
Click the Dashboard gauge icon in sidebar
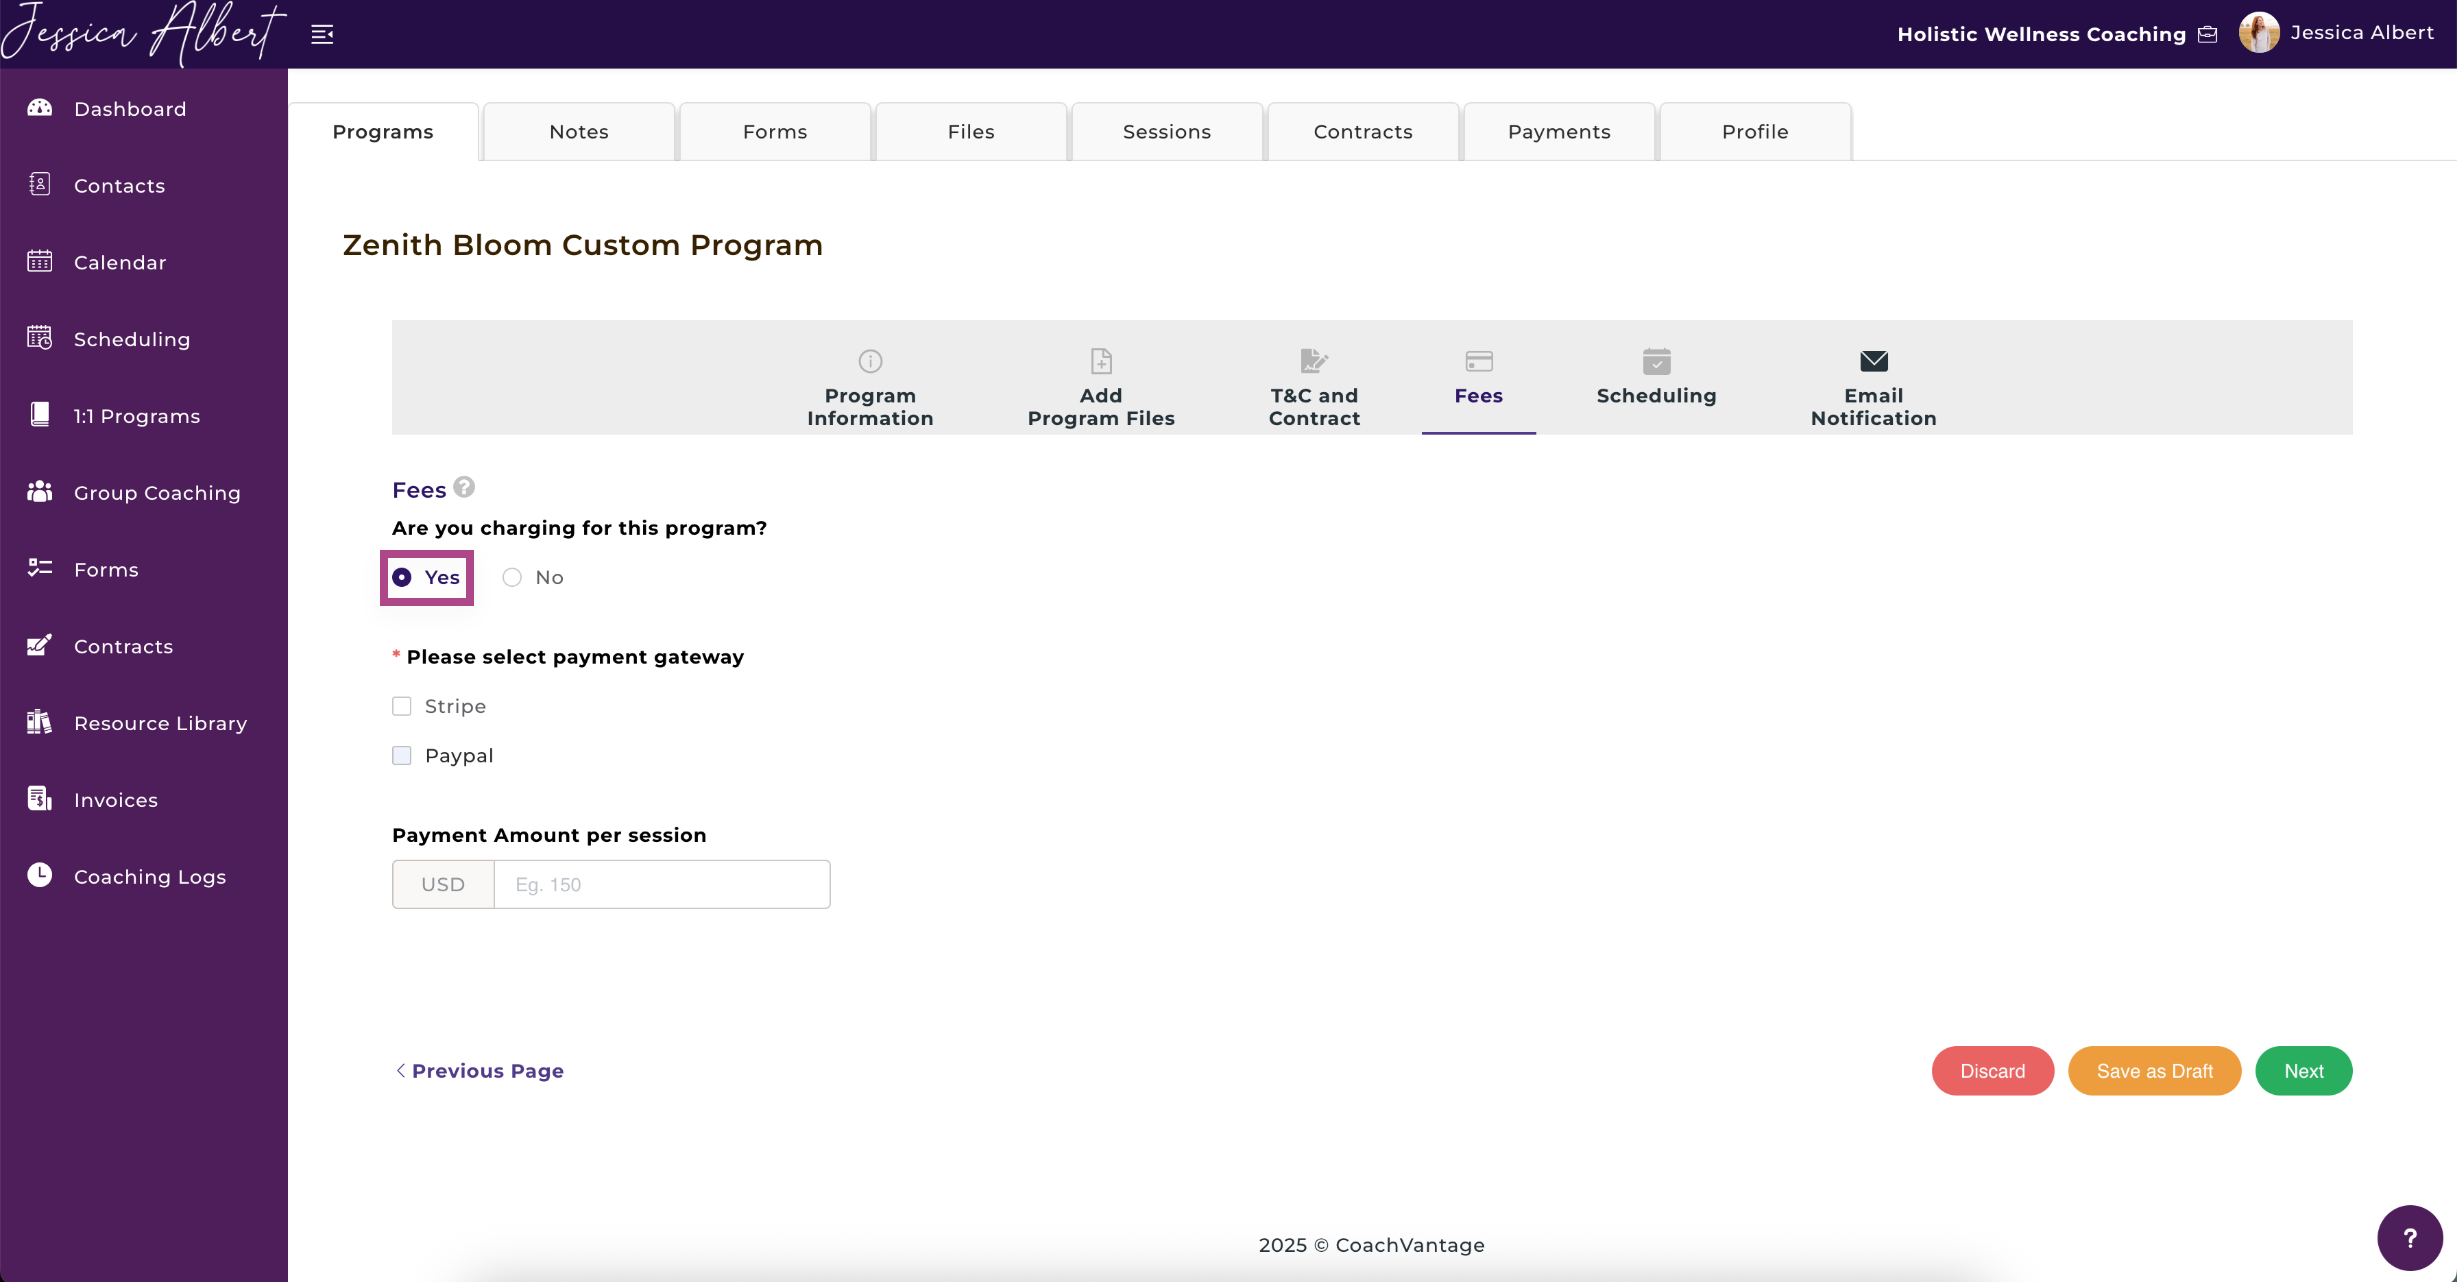(x=39, y=108)
